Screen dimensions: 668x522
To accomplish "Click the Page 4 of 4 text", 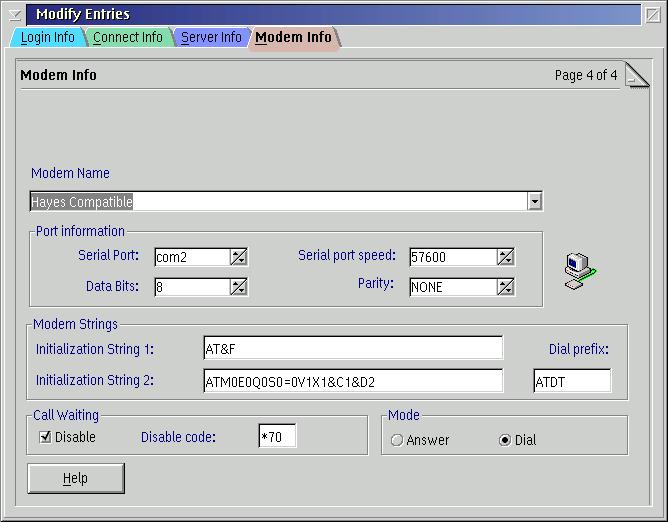I will click(x=586, y=75).
